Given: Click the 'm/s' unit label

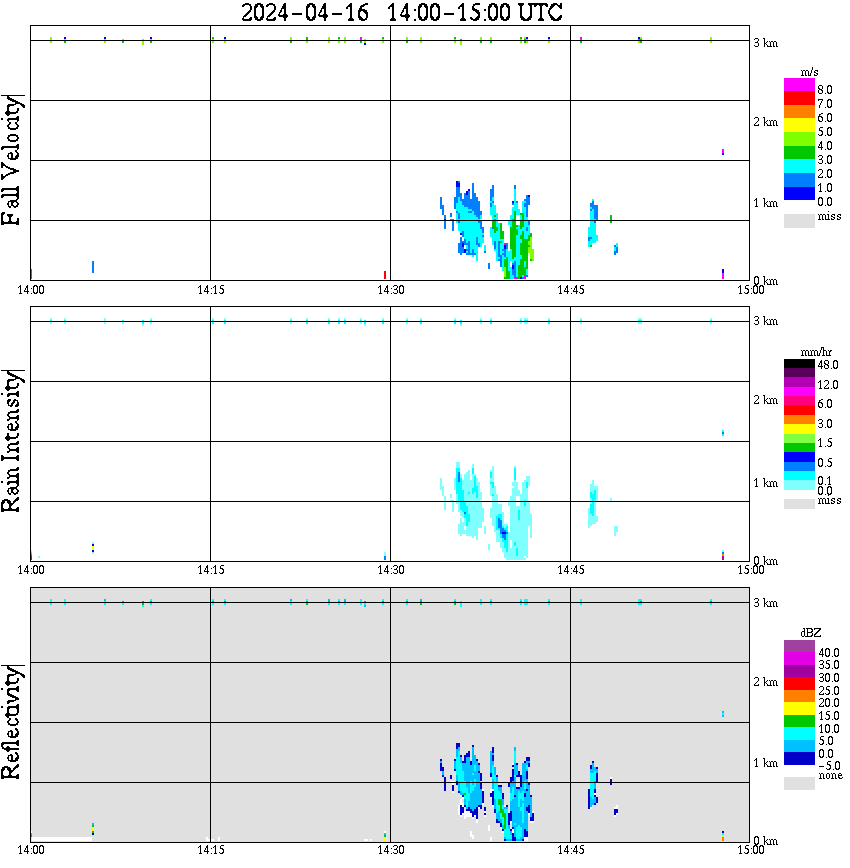Looking at the screenshot, I should [x=809, y=73].
